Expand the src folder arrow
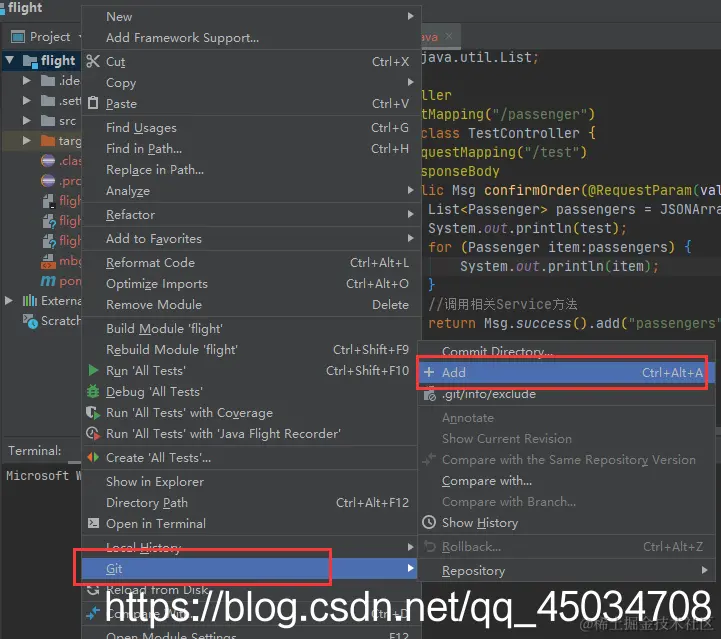The height and width of the screenshot is (639, 721). (x=27, y=120)
